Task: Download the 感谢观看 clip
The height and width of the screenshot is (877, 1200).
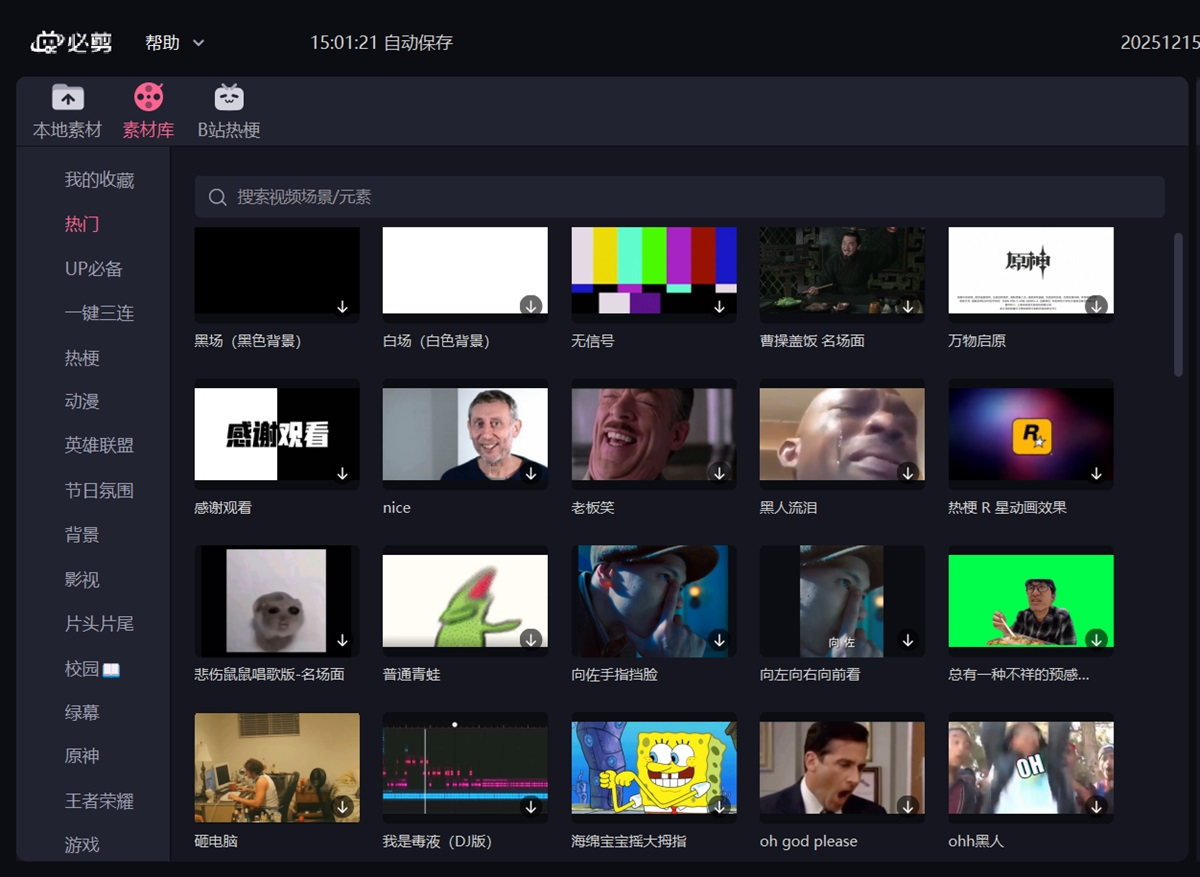Action: coord(342,473)
